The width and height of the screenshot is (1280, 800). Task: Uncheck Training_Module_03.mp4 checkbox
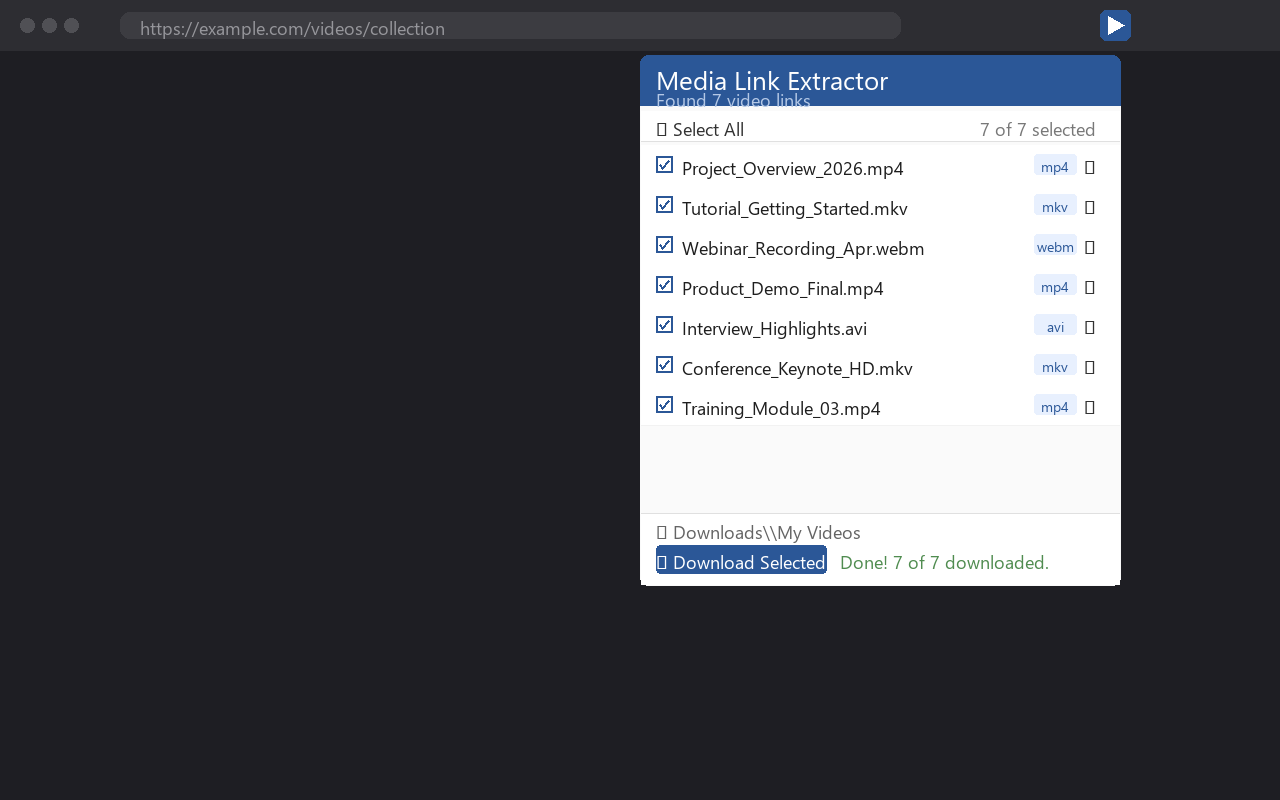[x=664, y=405]
